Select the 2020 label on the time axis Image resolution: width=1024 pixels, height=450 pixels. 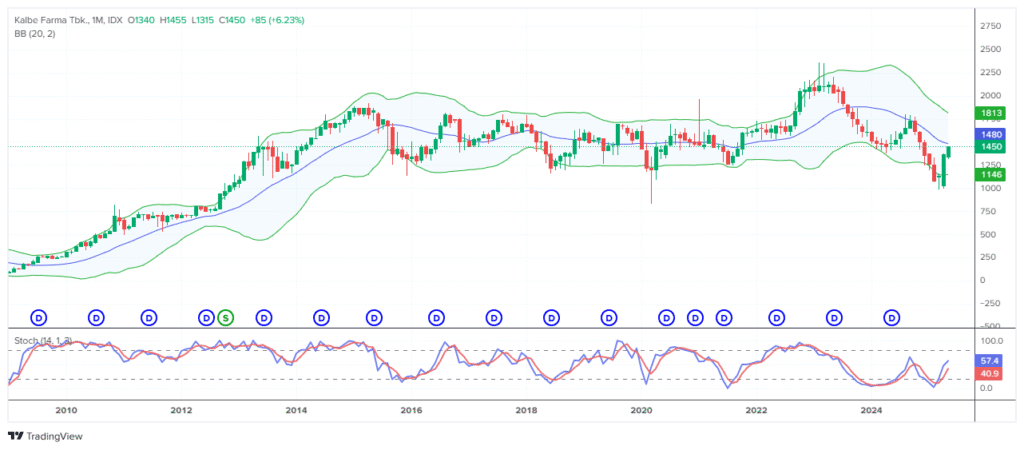[641, 410]
